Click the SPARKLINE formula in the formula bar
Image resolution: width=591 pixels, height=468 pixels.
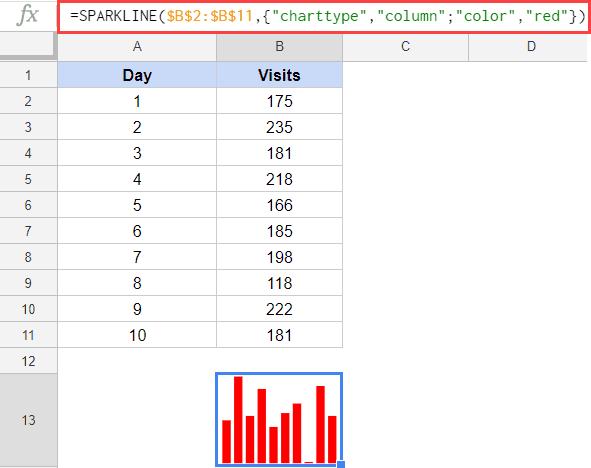[x=327, y=16]
